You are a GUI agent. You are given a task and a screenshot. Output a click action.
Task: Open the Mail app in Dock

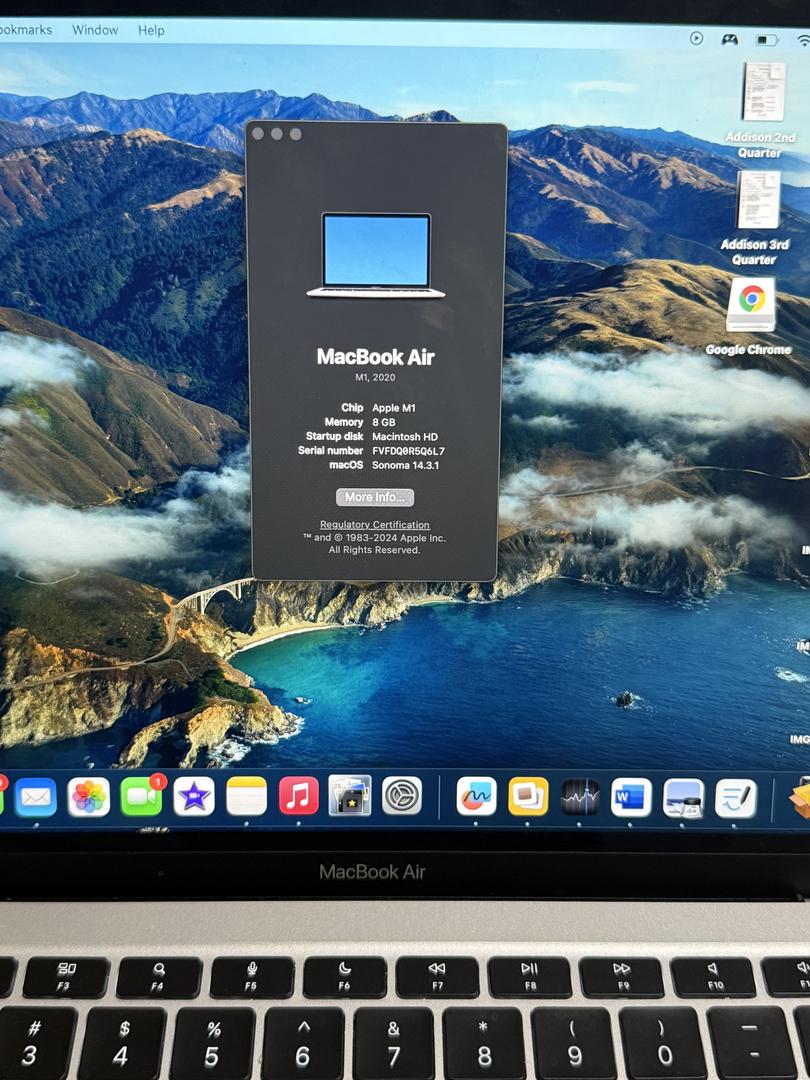[x=35, y=797]
